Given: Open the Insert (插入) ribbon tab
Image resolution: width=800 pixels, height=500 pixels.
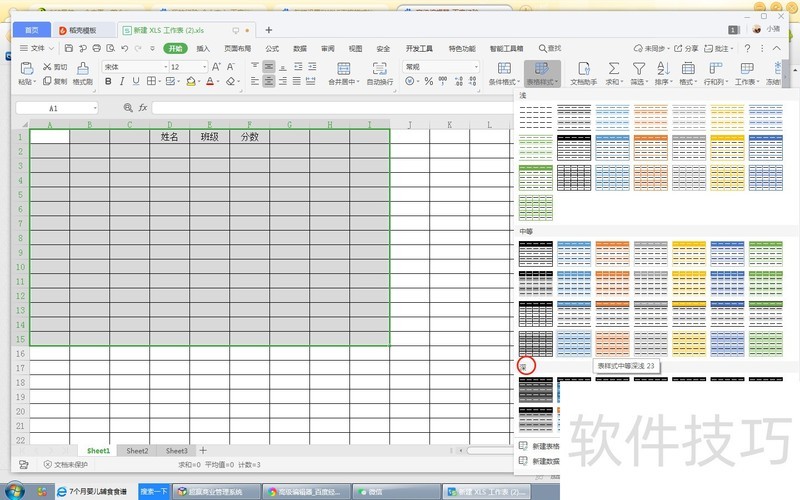Looking at the screenshot, I should 203,48.
